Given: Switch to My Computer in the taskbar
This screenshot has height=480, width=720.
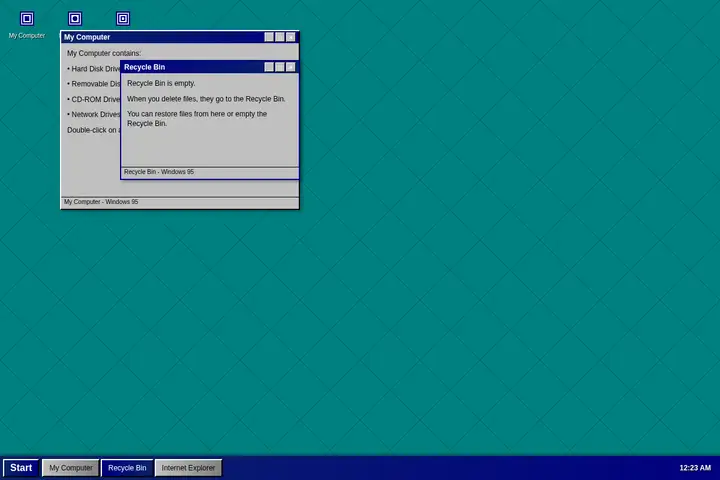Looking at the screenshot, I should pyautogui.click(x=71, y=468).
